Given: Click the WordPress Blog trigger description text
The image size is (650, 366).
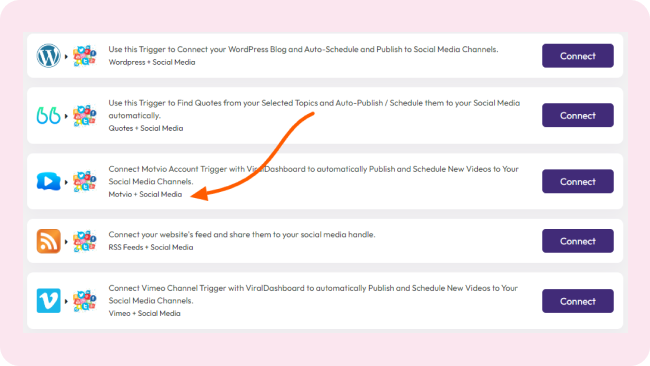Looking at the screenshot, I should coord(303,49).
